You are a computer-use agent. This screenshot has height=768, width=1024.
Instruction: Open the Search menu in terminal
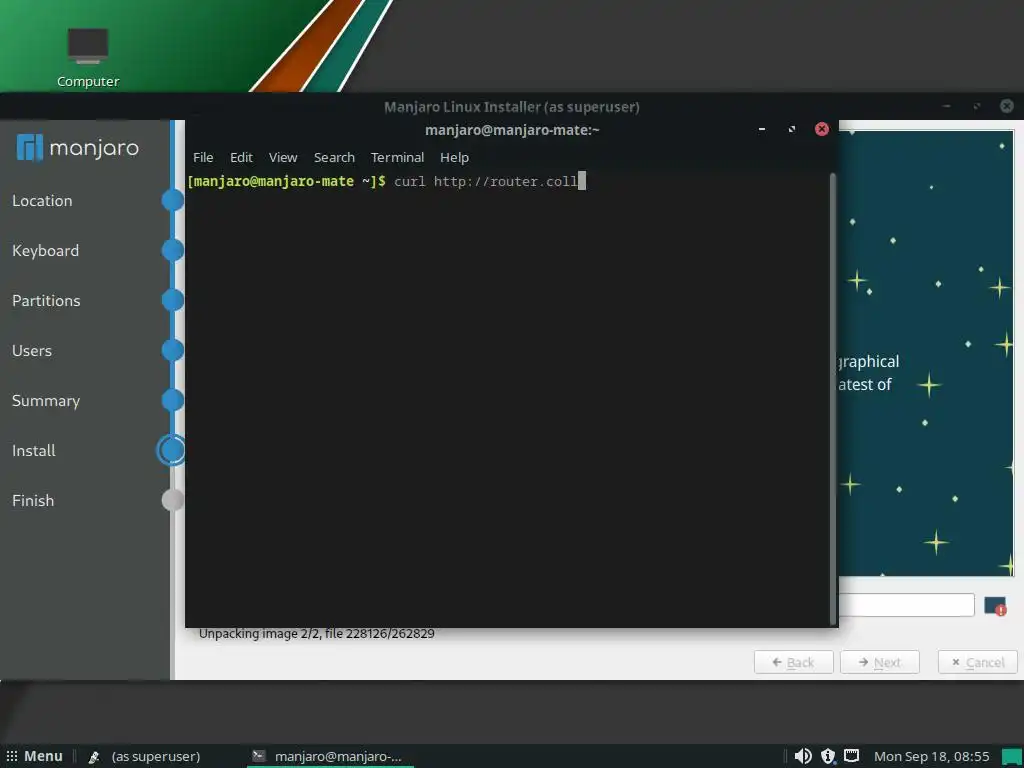334,157
